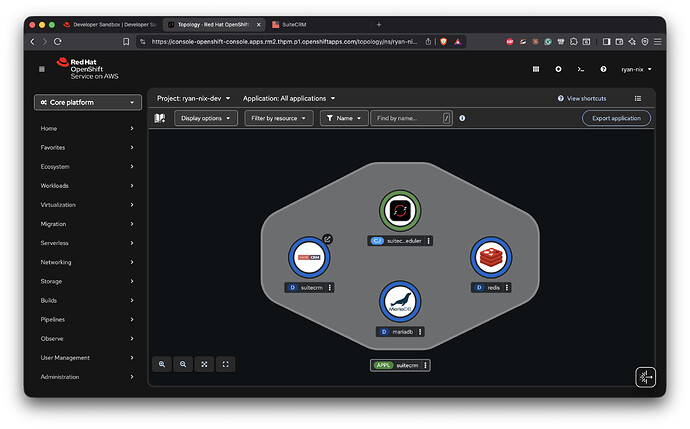
Task: Open kebab menu for suitecrm deployment label
Action: [330, 288]
